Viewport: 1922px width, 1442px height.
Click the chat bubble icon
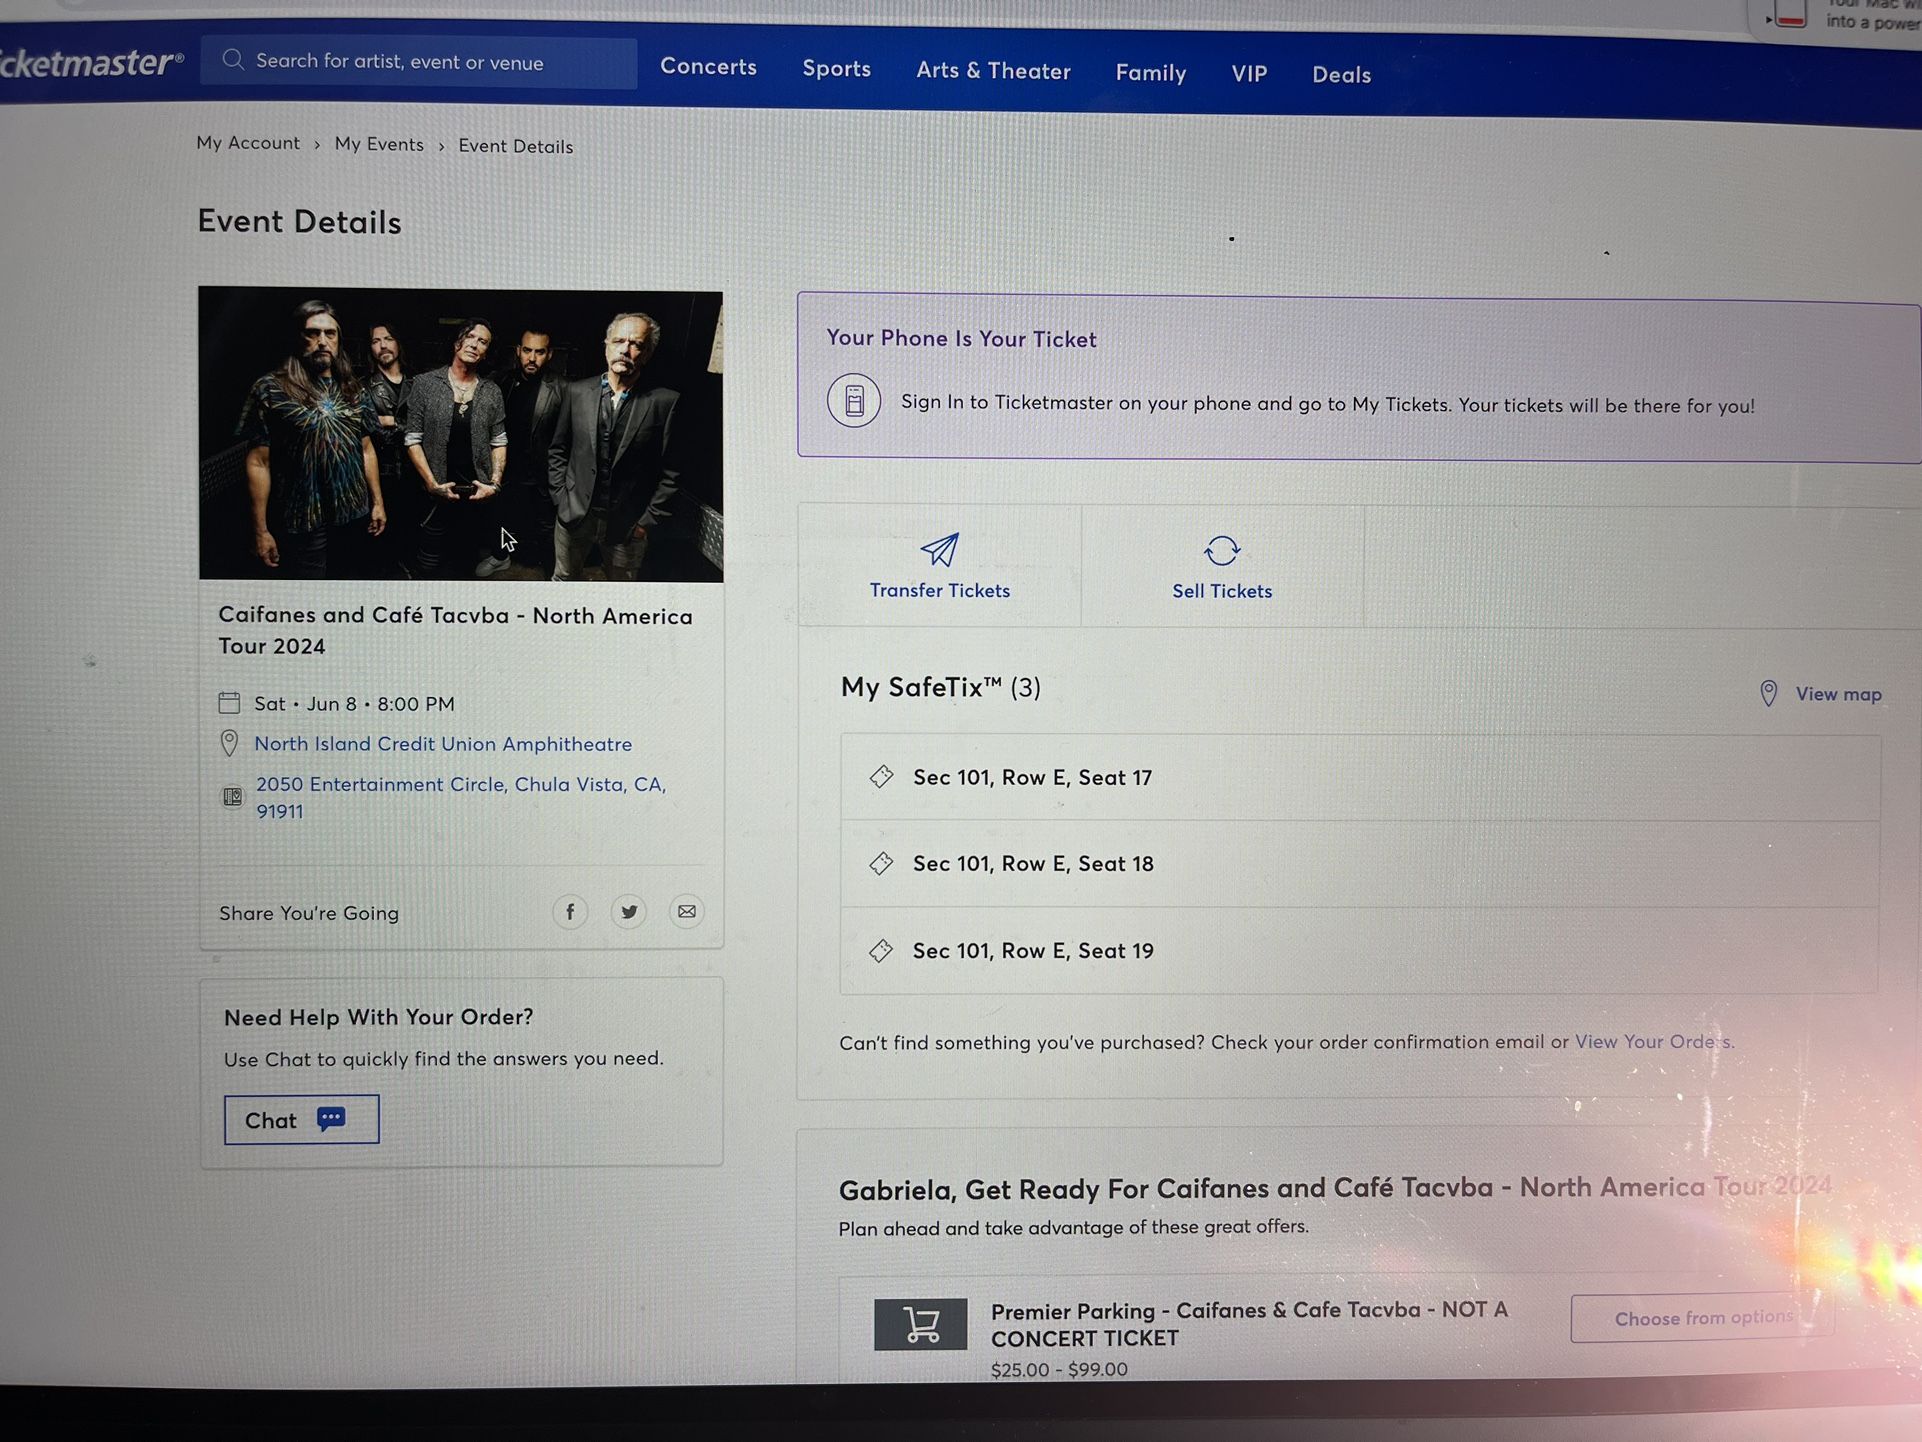(x=331, y=1118)
